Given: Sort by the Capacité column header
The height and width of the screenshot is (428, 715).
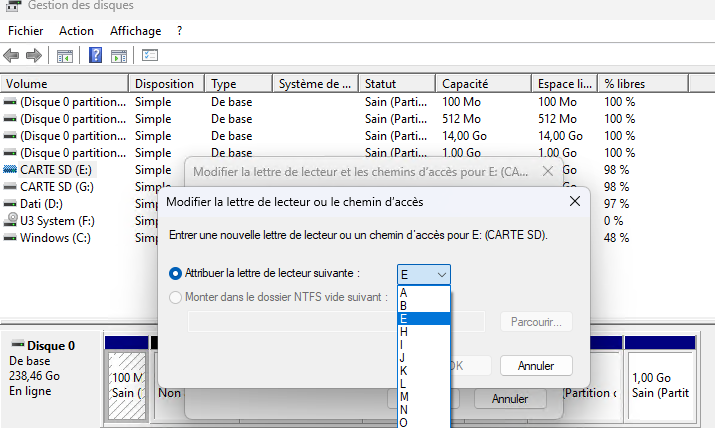Looking at the screenshot, I should 483,84.
